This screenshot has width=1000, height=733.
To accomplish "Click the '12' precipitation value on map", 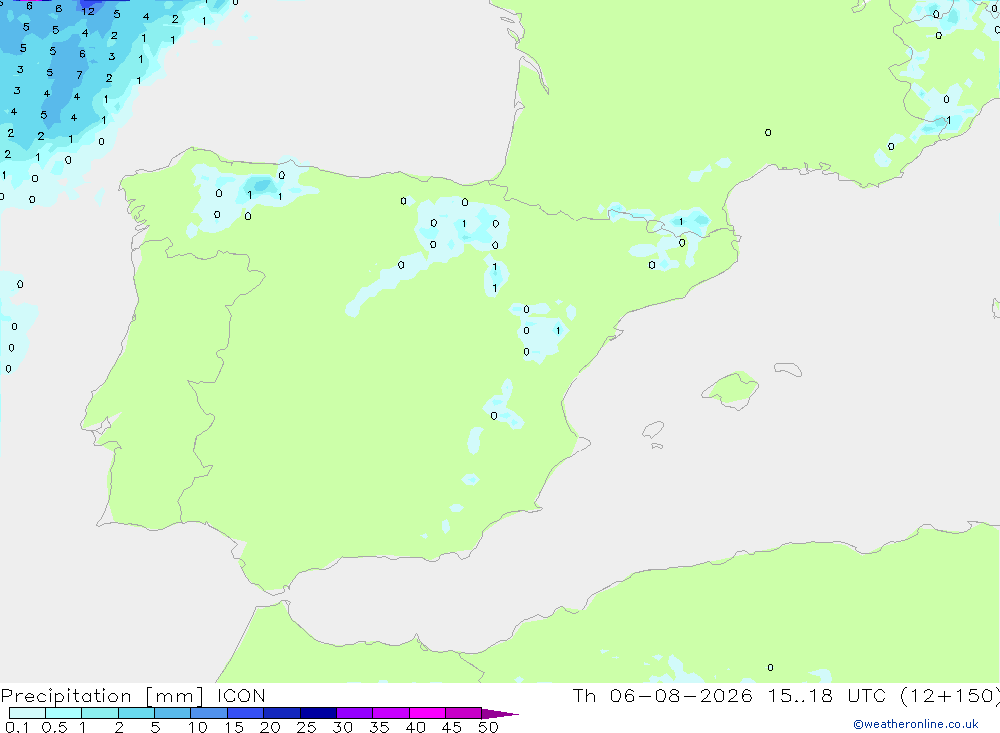I will click(88, 11).
